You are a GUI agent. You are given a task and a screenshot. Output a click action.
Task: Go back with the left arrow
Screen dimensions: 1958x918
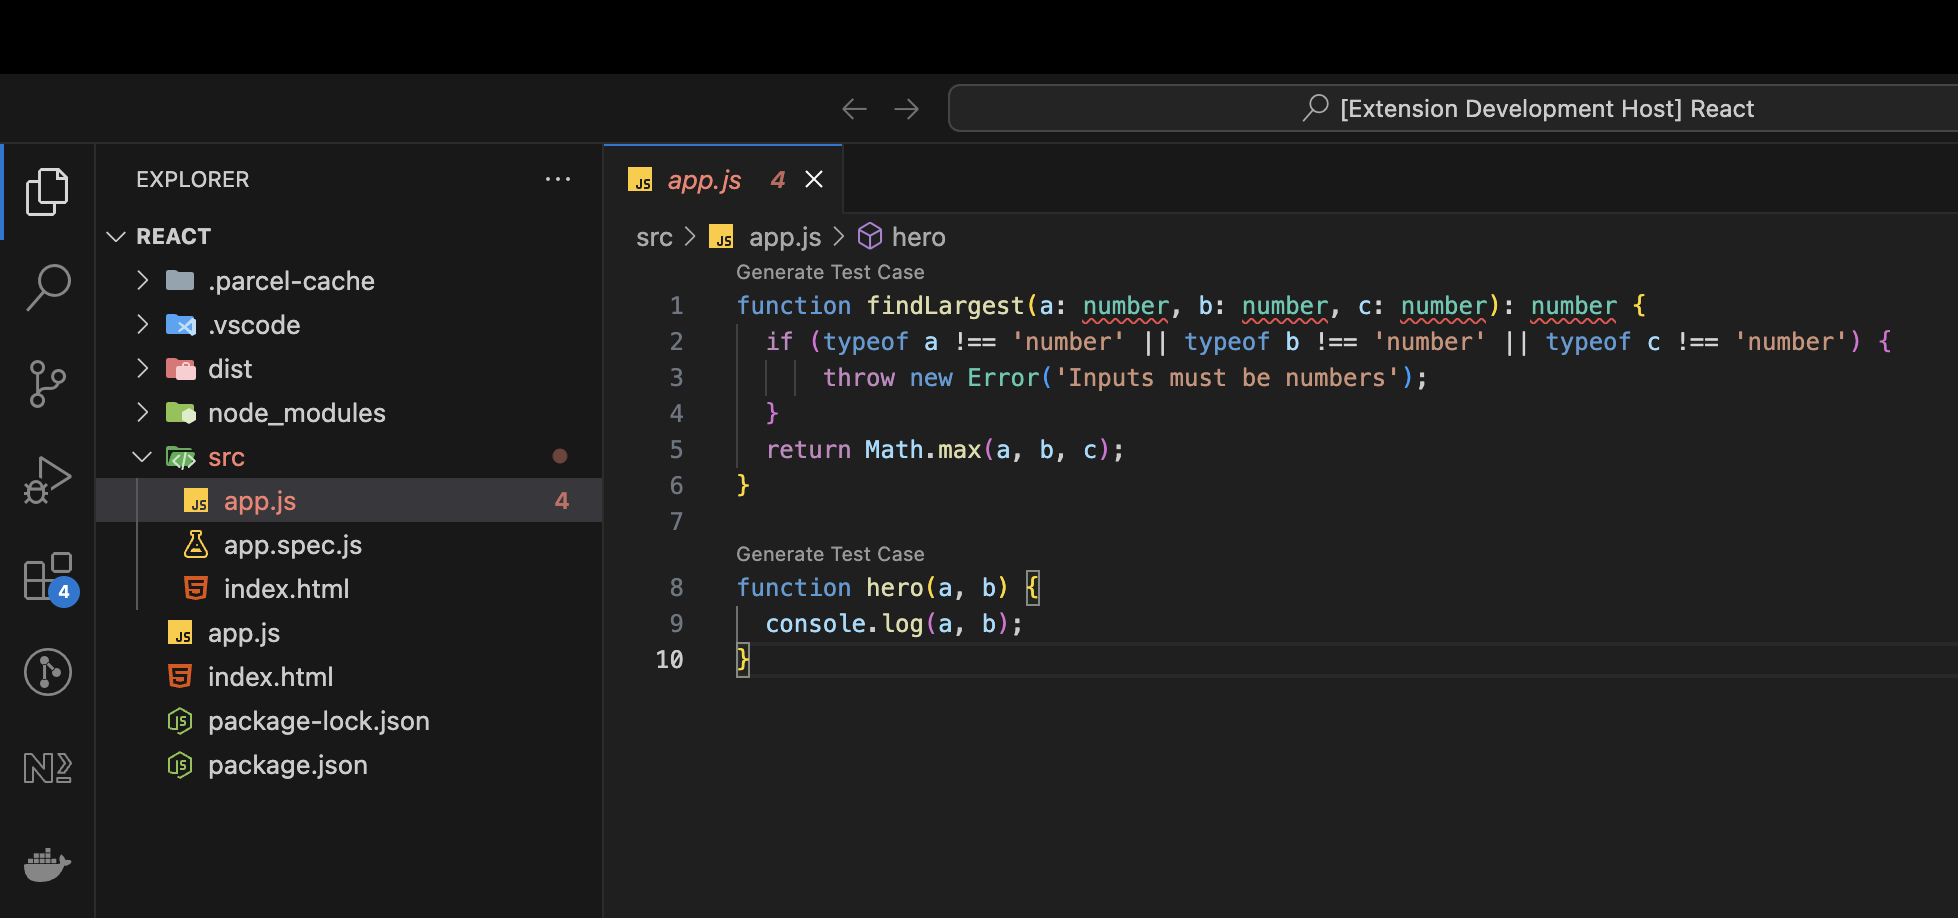pos(854,108)
